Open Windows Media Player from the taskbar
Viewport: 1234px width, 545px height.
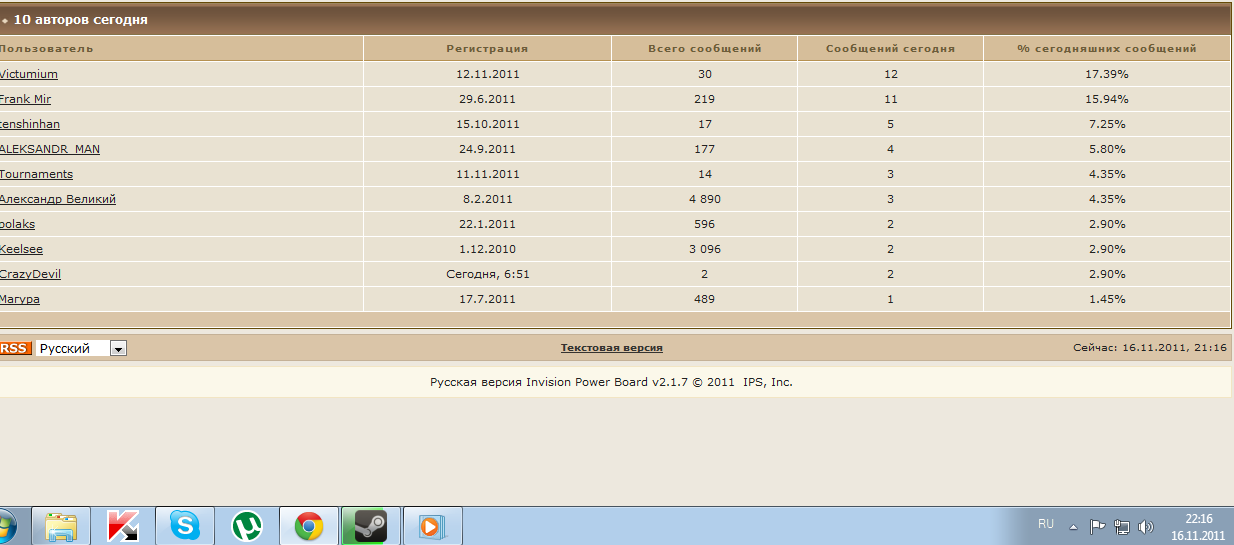(432, 526)
